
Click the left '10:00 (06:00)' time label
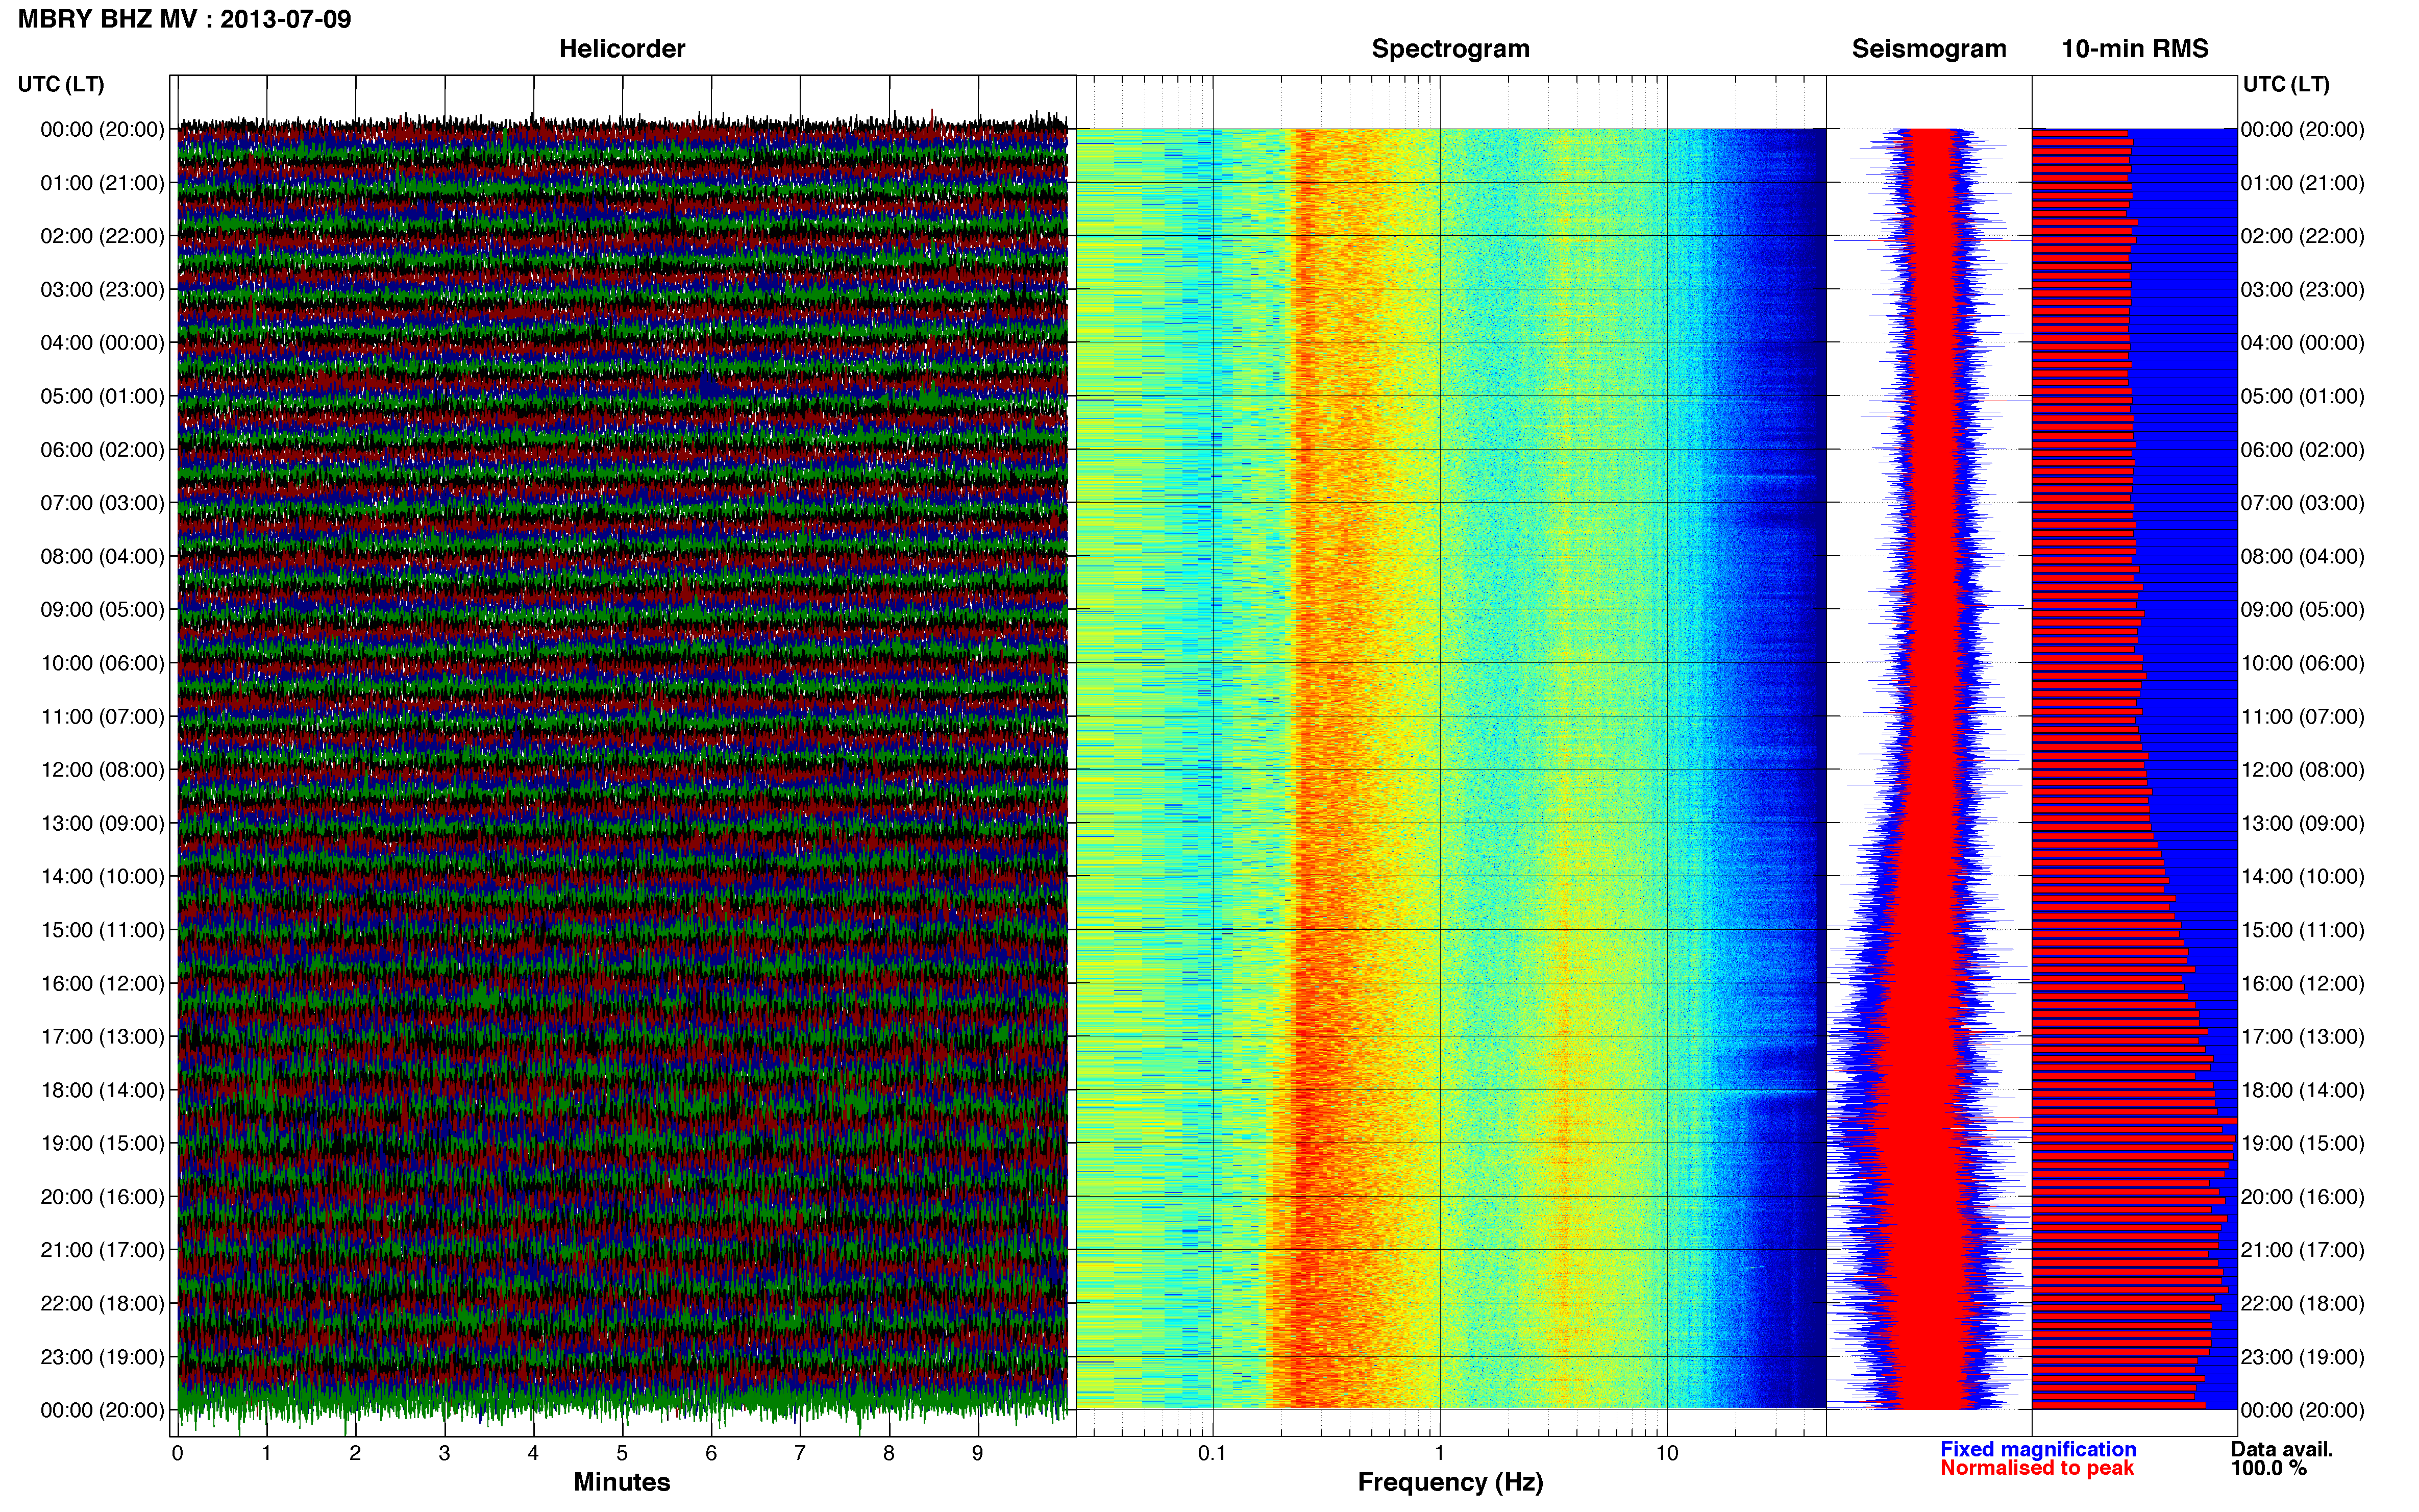click(x=102, y=663)
